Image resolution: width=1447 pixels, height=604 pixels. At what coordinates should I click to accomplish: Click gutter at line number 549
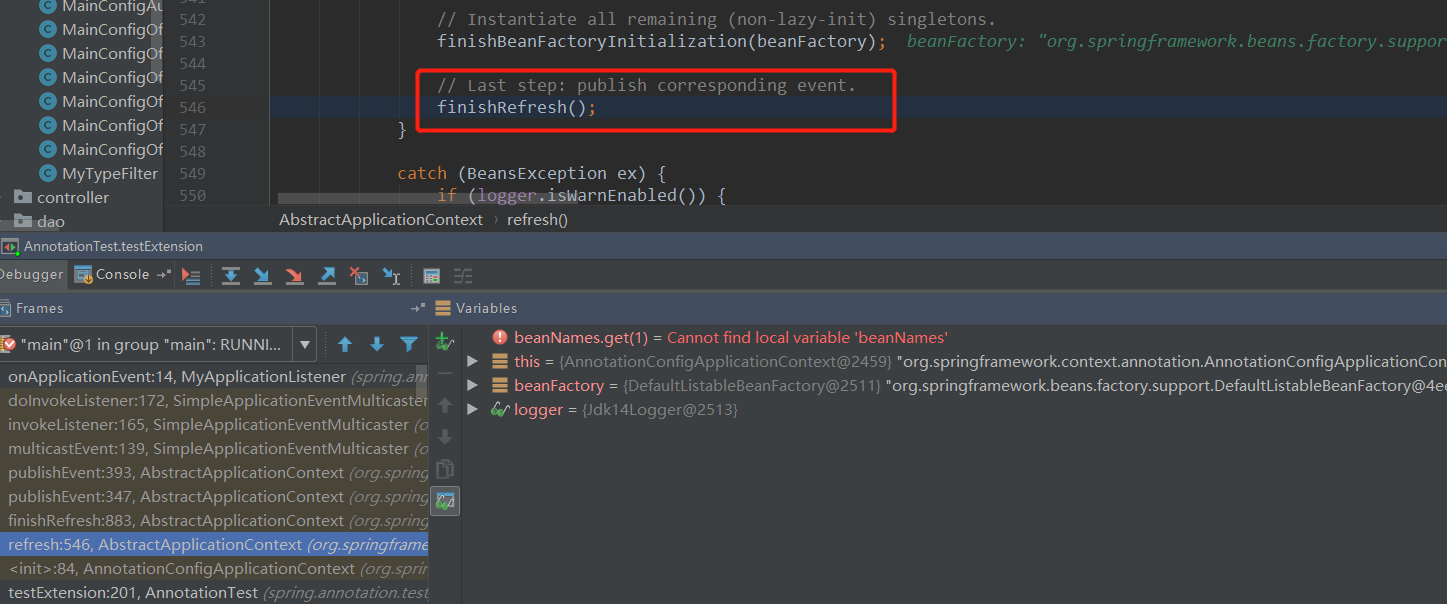(x=192, y=174)
